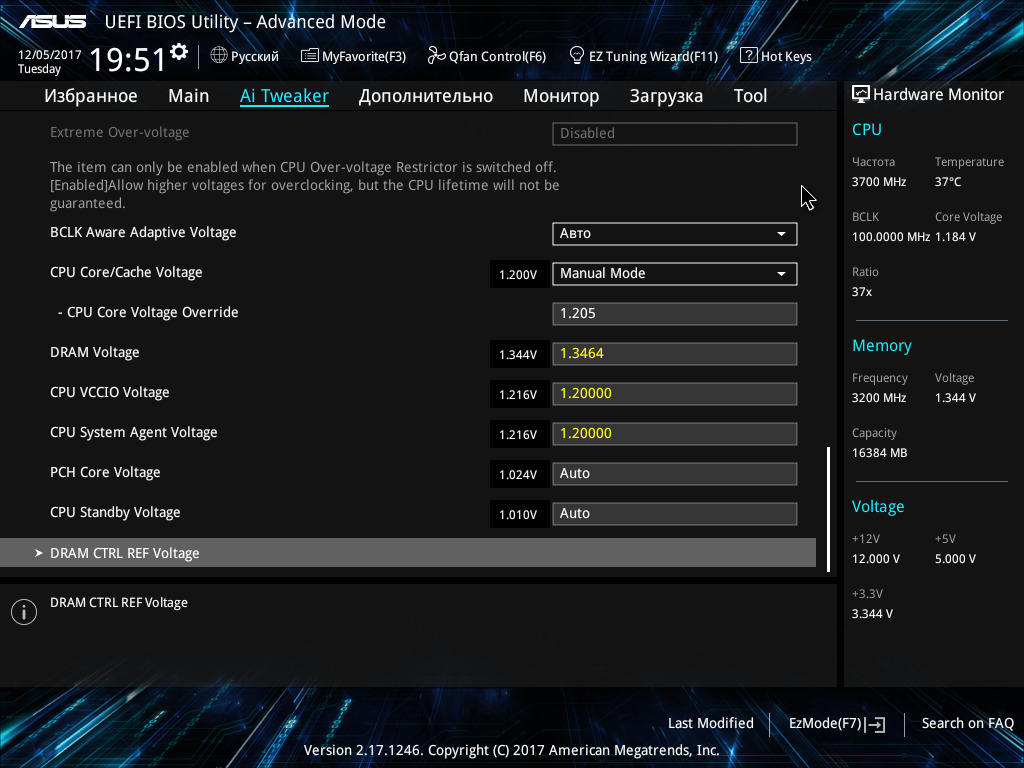Screen dimensions: 1024x768
Task: Open MyFavorite(F3) menu
Action: pos(353,56)
